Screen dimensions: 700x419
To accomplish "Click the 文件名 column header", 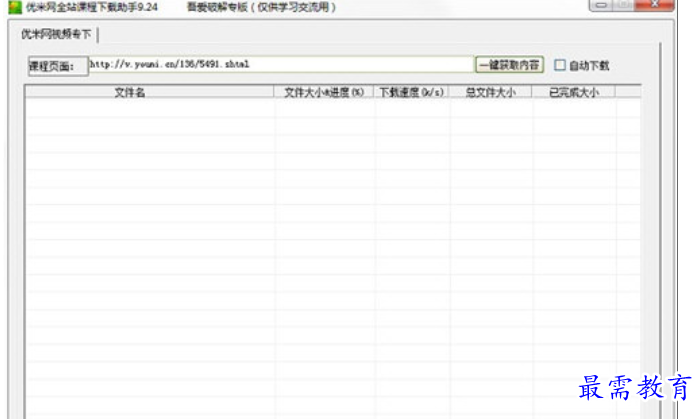I will (x=149, y=92).
